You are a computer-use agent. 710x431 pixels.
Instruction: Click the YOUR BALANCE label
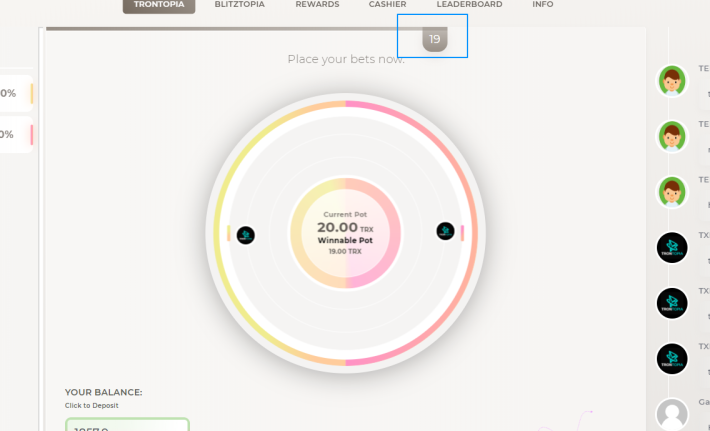(x=103, y=392)
